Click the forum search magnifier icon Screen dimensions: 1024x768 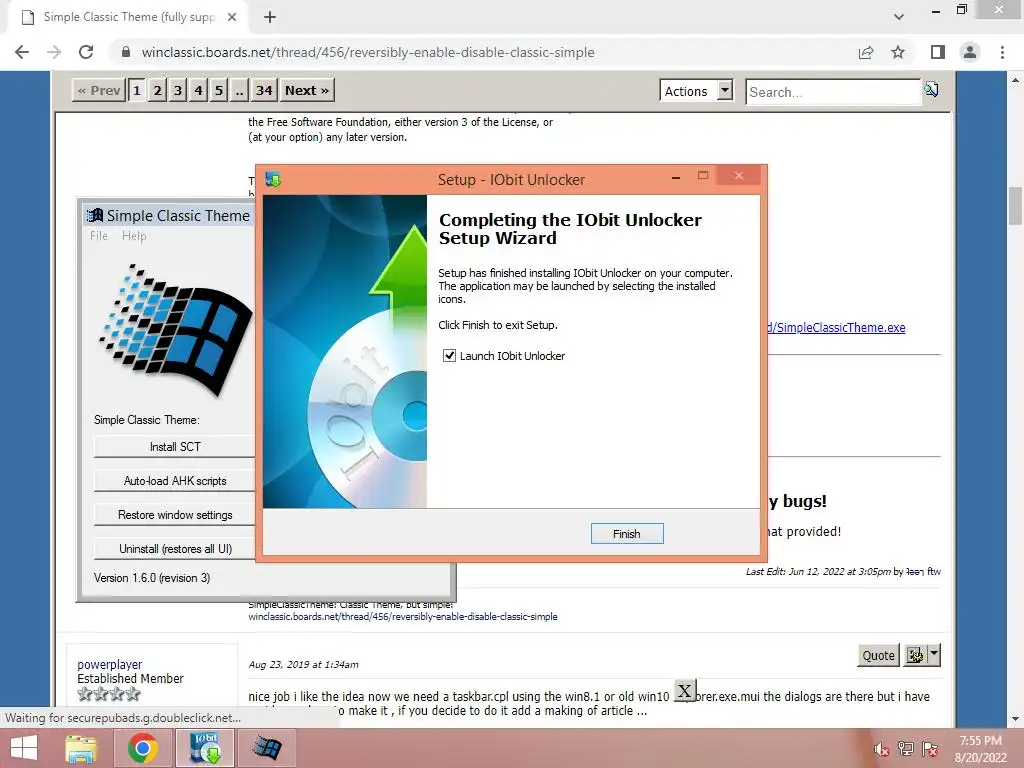[x=931, y=89]
